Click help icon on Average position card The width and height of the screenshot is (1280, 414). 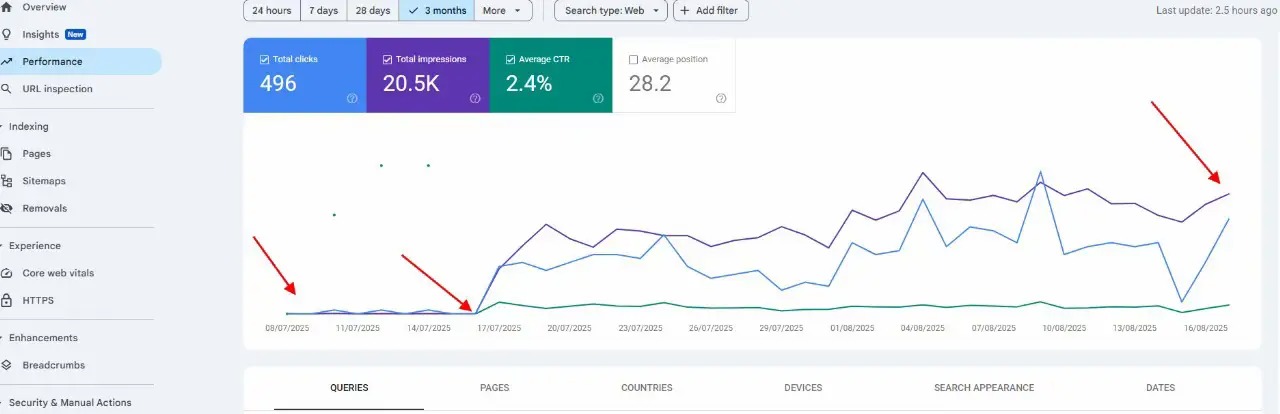click(x=721, y=98)
